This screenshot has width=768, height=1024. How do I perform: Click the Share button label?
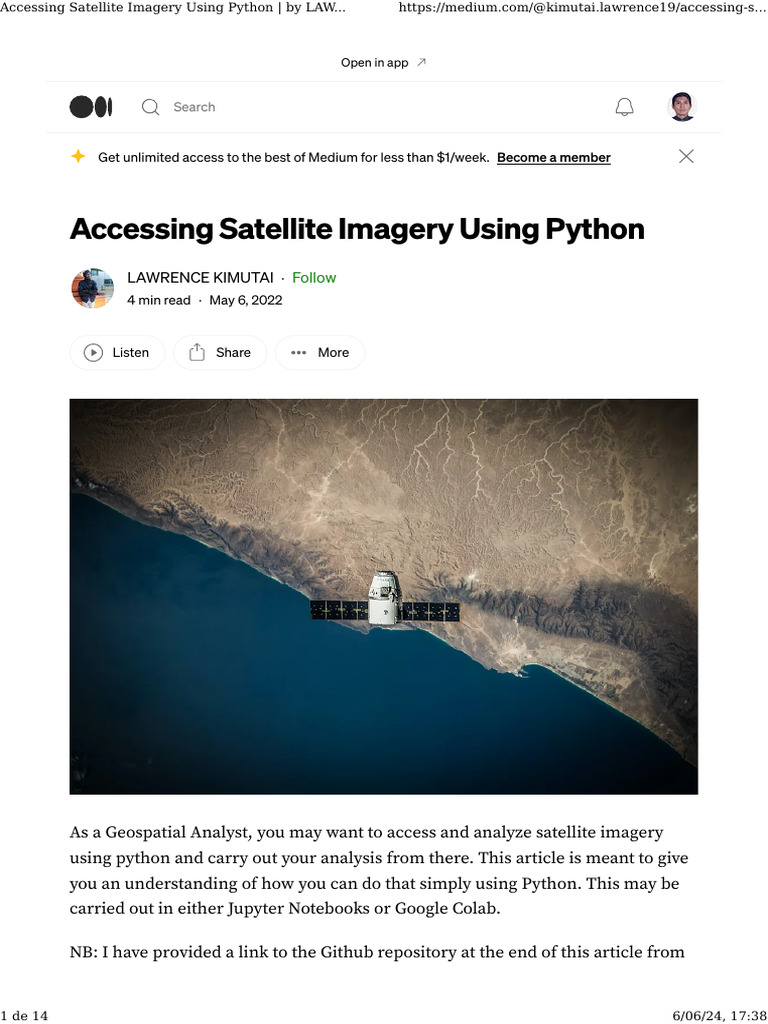(x=233, y=353)
